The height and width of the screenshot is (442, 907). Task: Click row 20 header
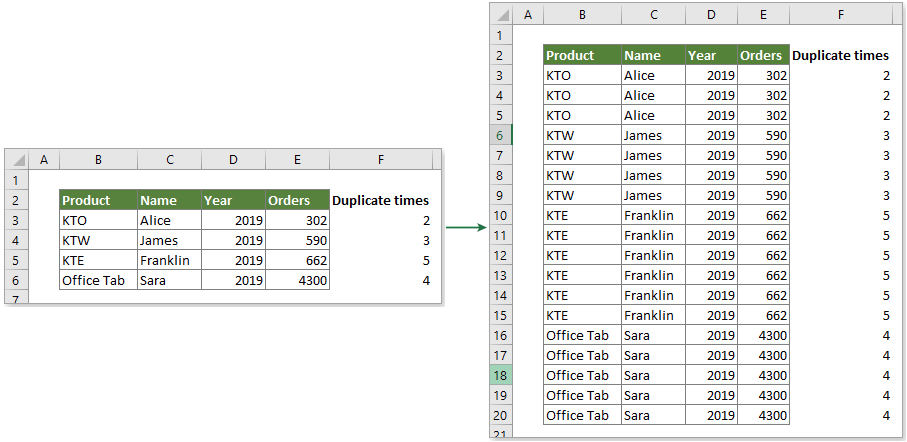click(x=501, y=415)
